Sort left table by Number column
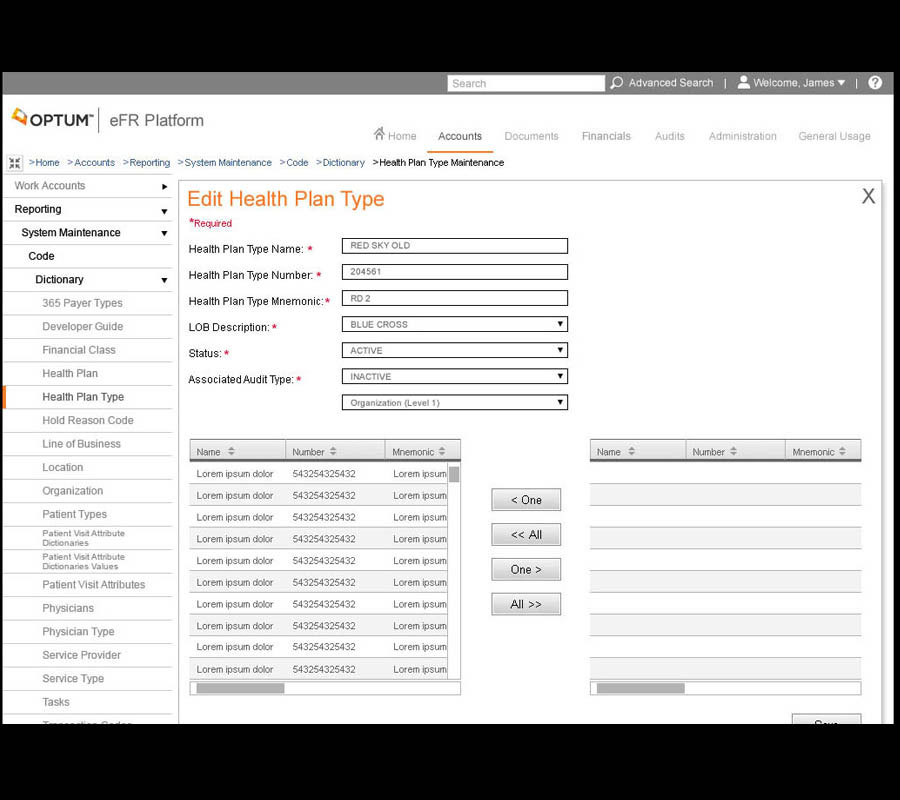 coord(333,452)
